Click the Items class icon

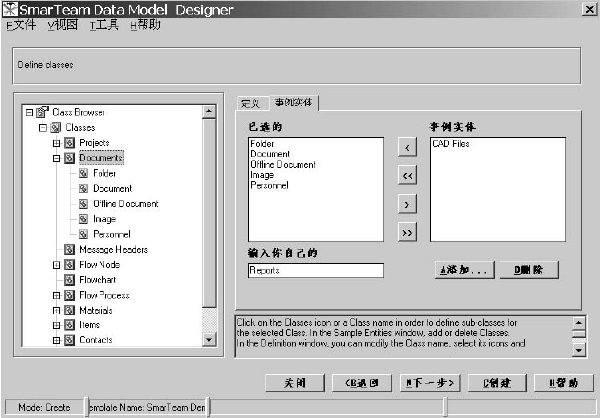coord(69,325)
